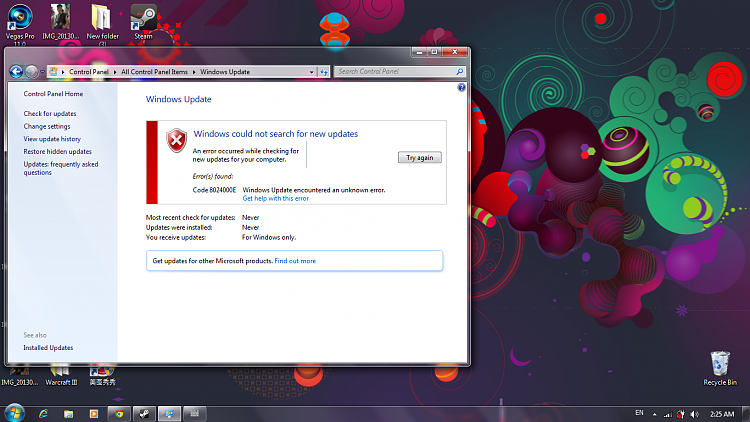
Task: Click error code text Code 8024000E
Action: coord(214,190)
